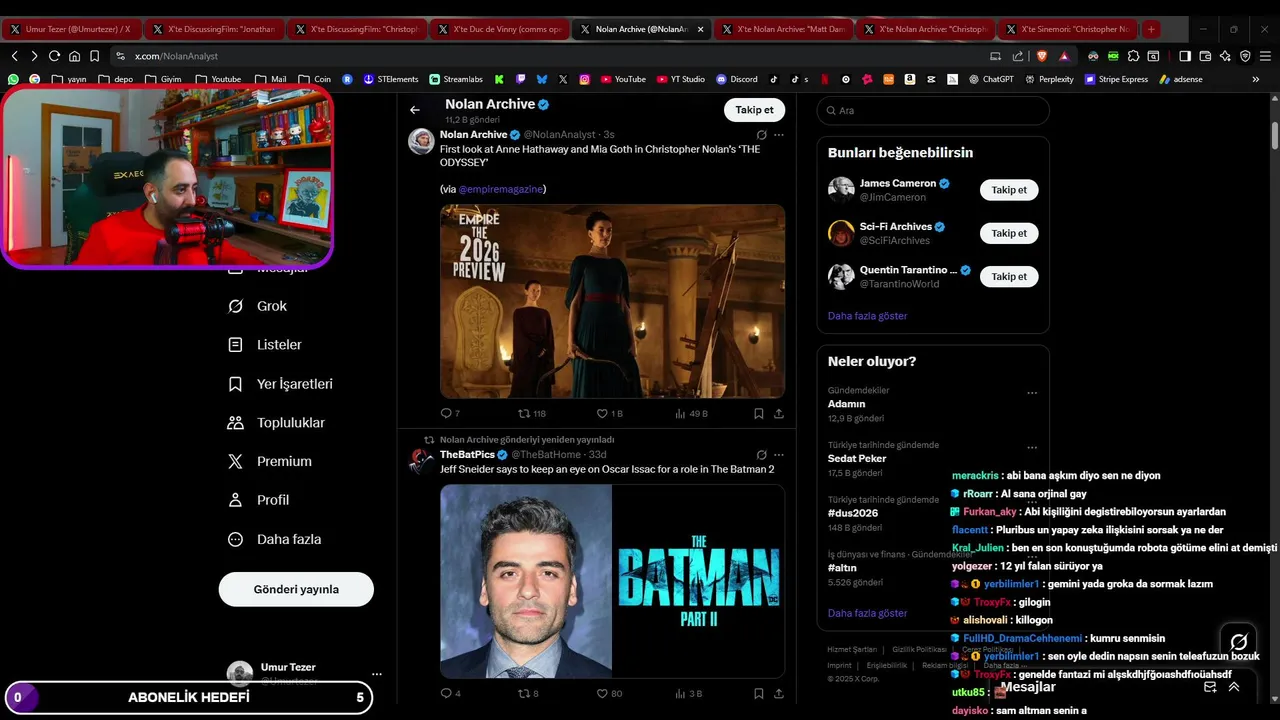
Task: Open the three-dot menu on the Odyssey post
Action: point(779,135)
